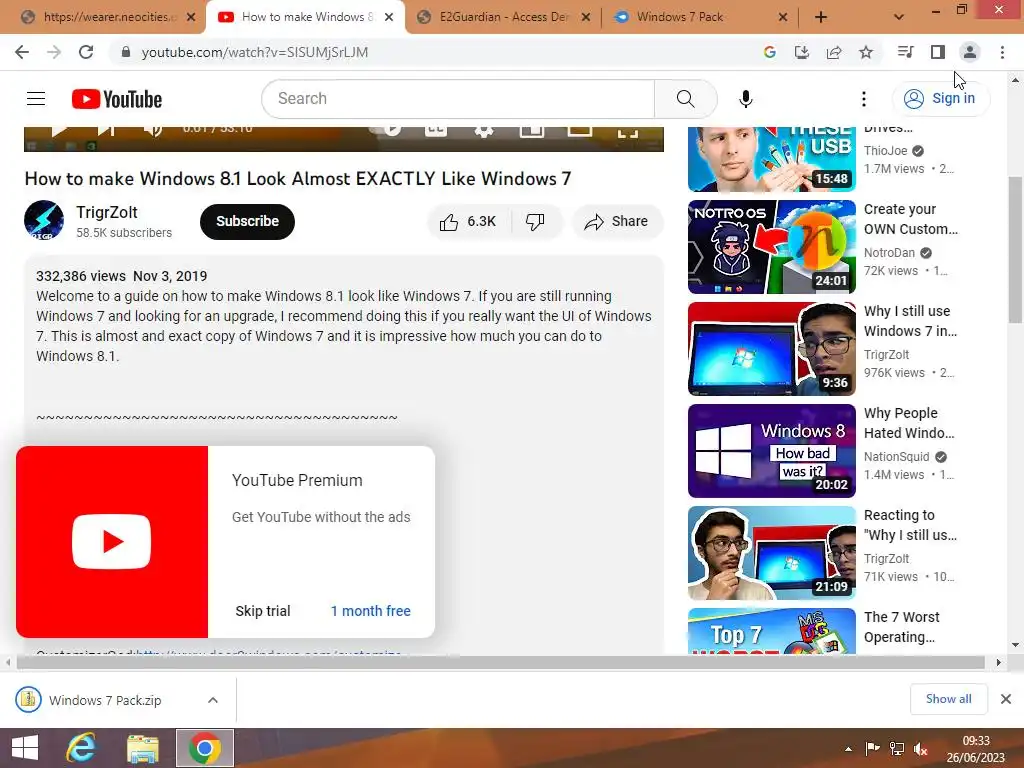Click the muted volume tray icon

pos(920,749)
